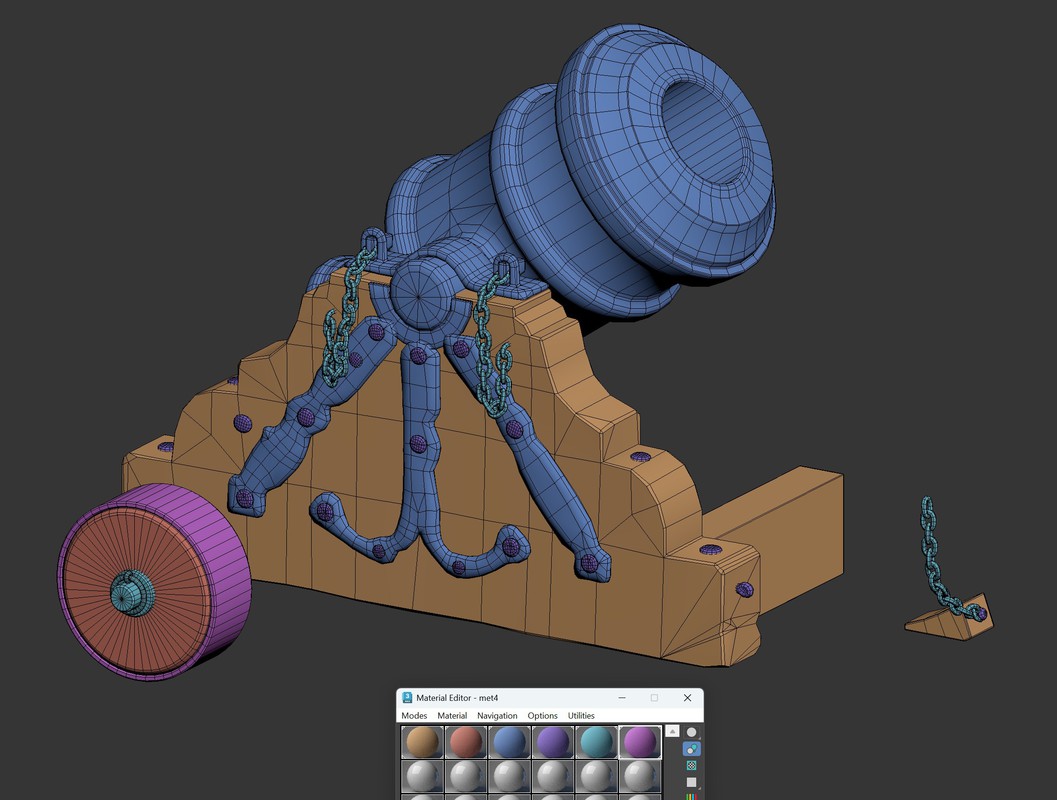Click the Sample UV Tiling icon
Viewport: 1057px width, 800px height.
(692, 782)
